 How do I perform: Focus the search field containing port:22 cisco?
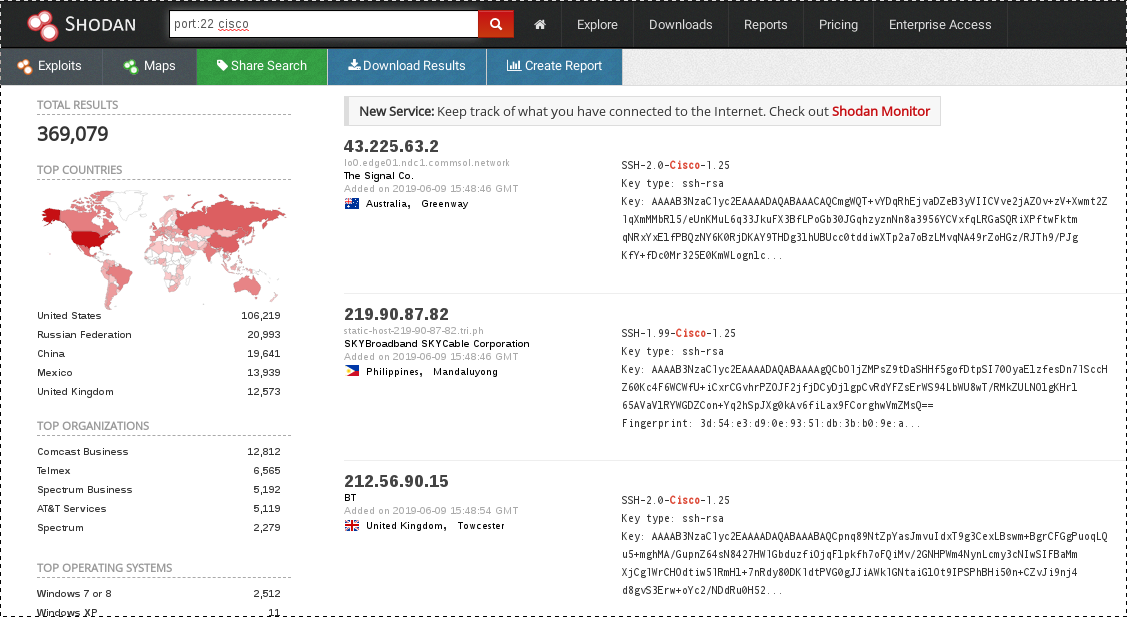323,24
